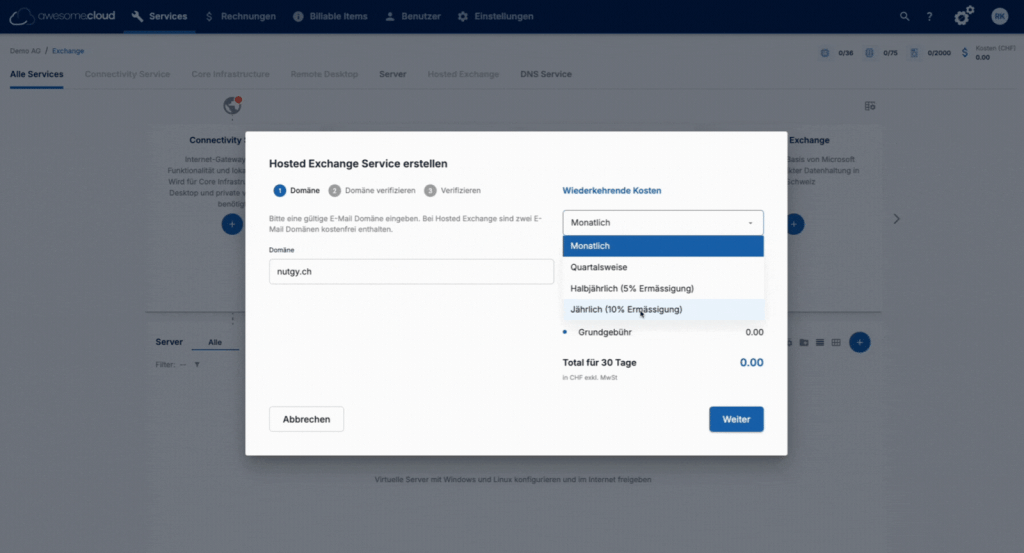Screen dimensions: 1024x553
Task: Click the blue 0.00 total amount
Action: point(752,362)
